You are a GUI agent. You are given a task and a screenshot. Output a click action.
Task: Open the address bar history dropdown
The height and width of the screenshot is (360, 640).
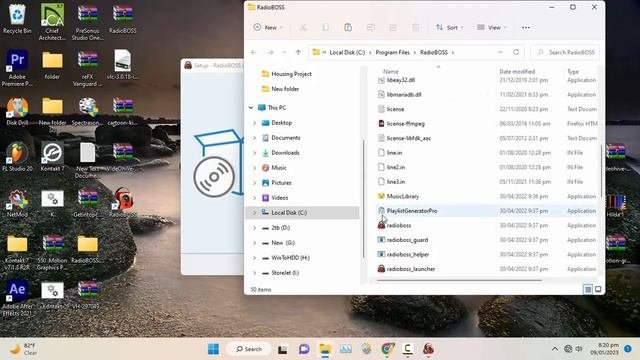pyautogui.click(x=500, y=52)
